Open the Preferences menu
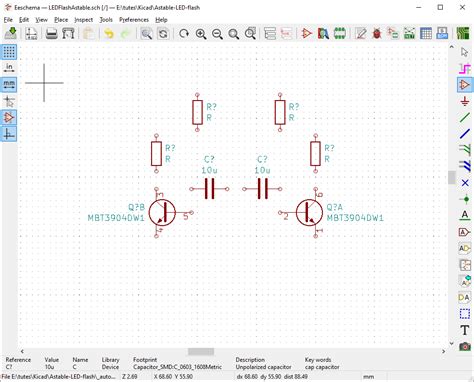This screenshot has width=474, height=382. click(134, 20)
